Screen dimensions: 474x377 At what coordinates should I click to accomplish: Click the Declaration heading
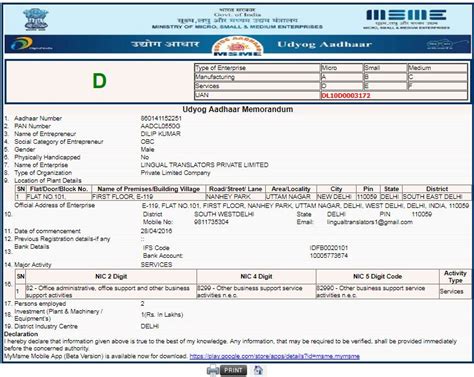21,334
